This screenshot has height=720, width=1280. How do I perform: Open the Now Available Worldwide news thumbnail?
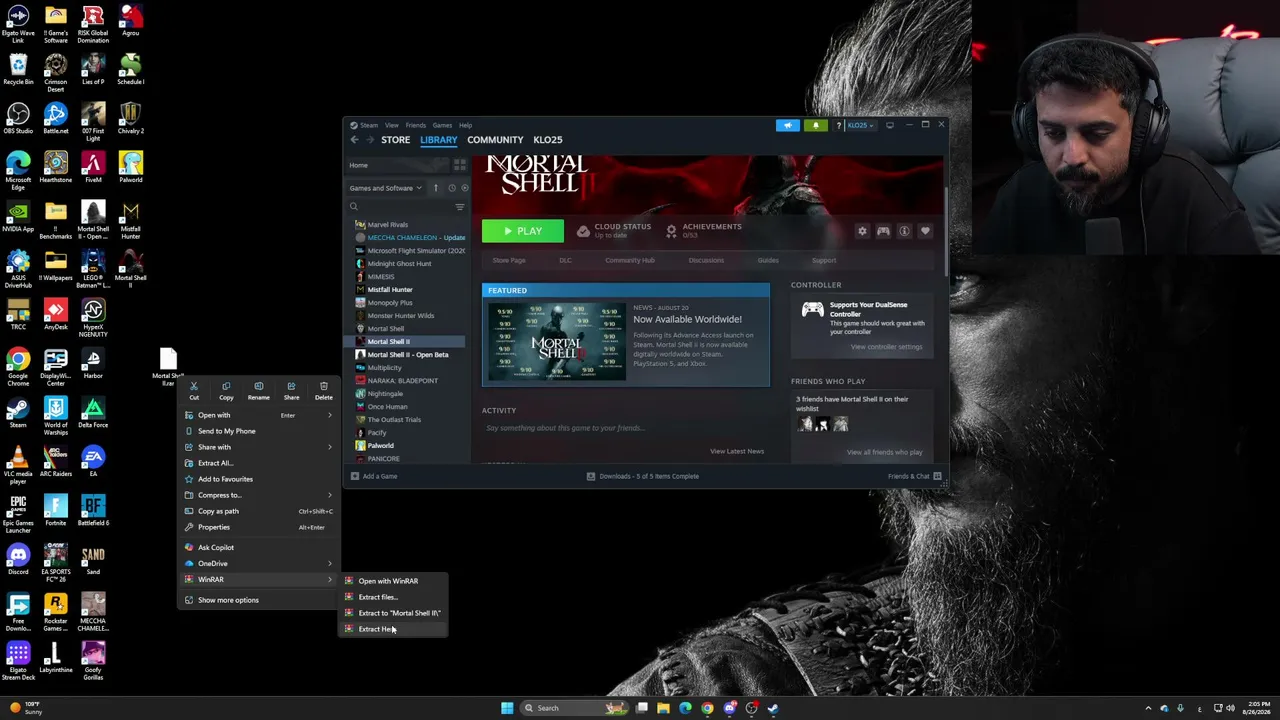[x=557, y=342]
